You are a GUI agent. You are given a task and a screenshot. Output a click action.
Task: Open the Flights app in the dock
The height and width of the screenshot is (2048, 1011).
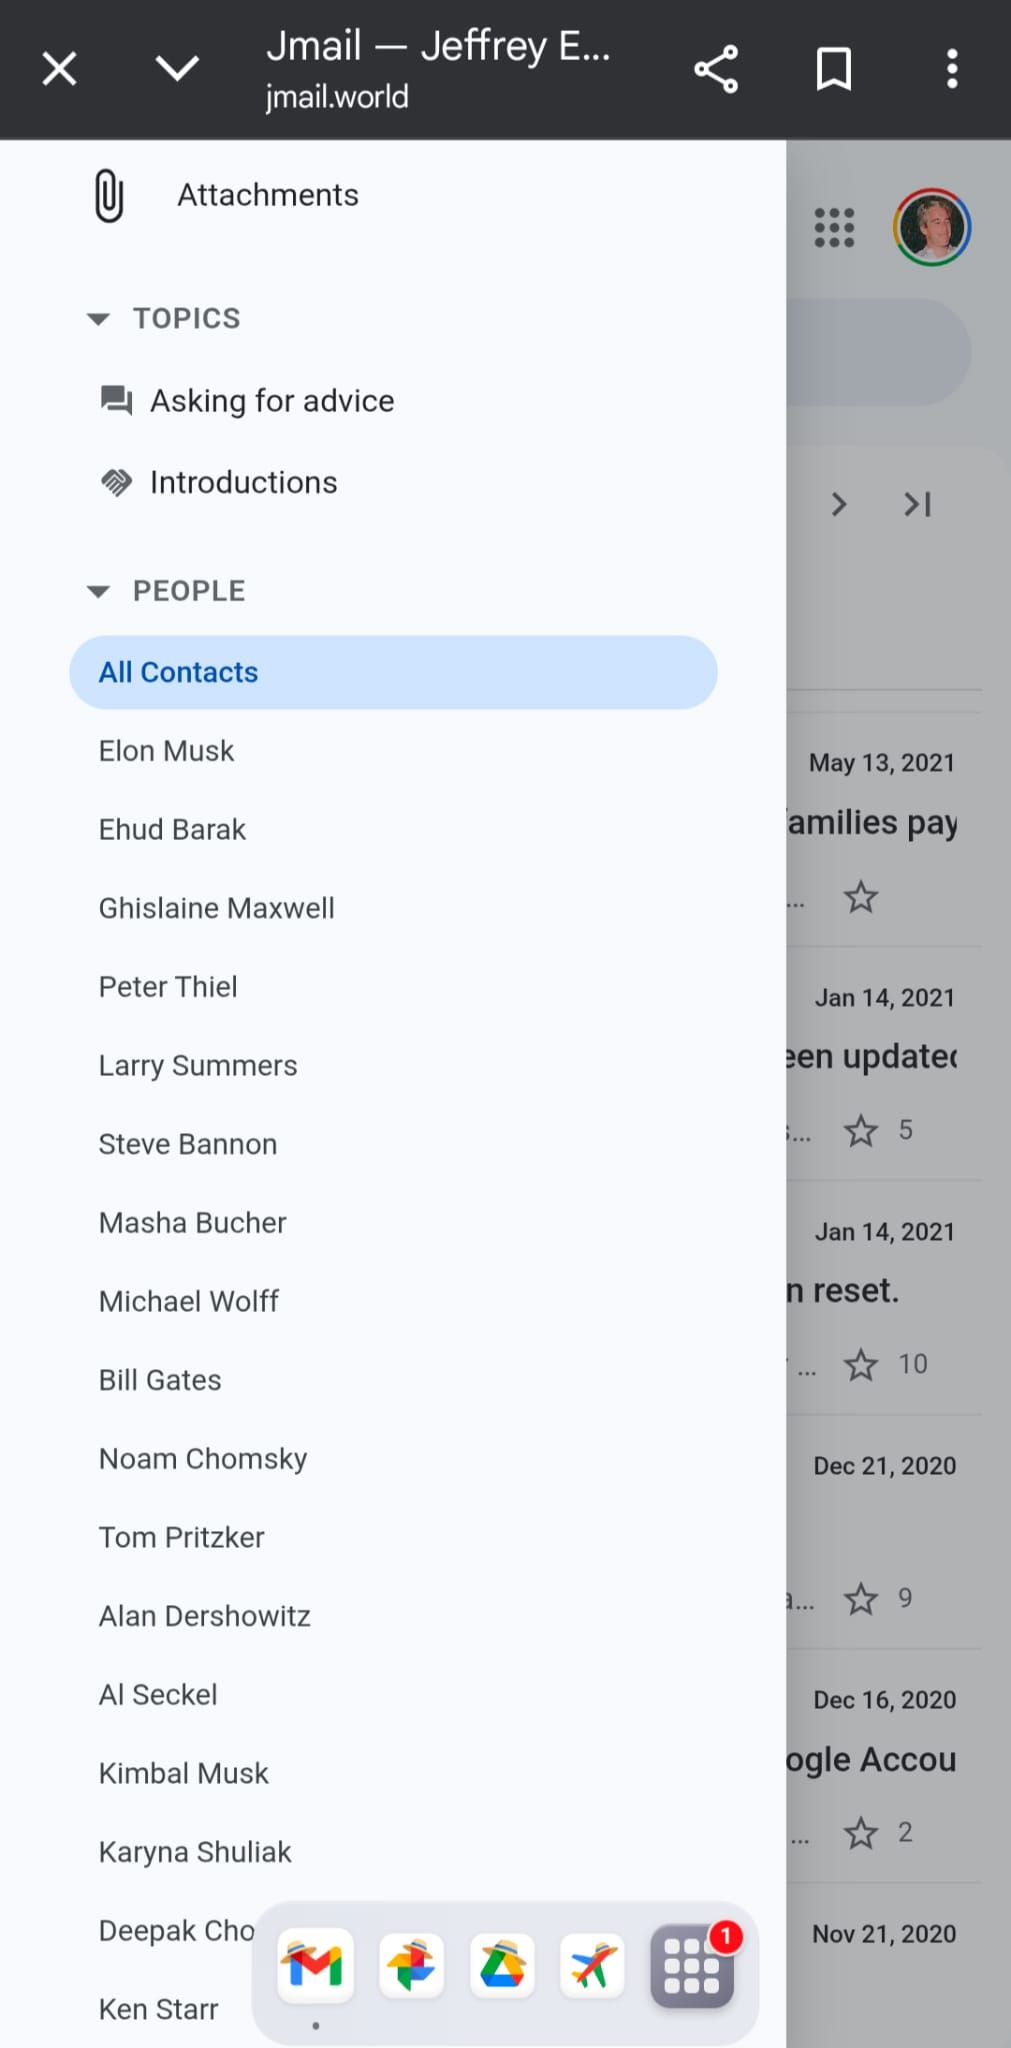click(x=592, y=1966)
